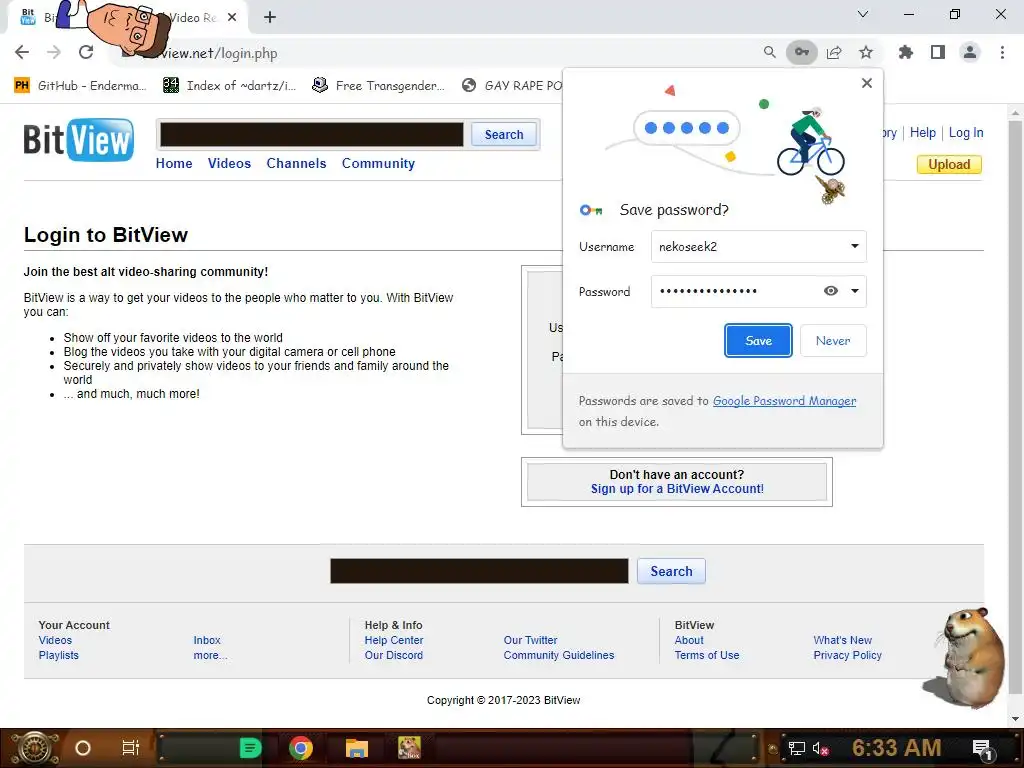Open the Help Center link

click(x=393, y=640)
